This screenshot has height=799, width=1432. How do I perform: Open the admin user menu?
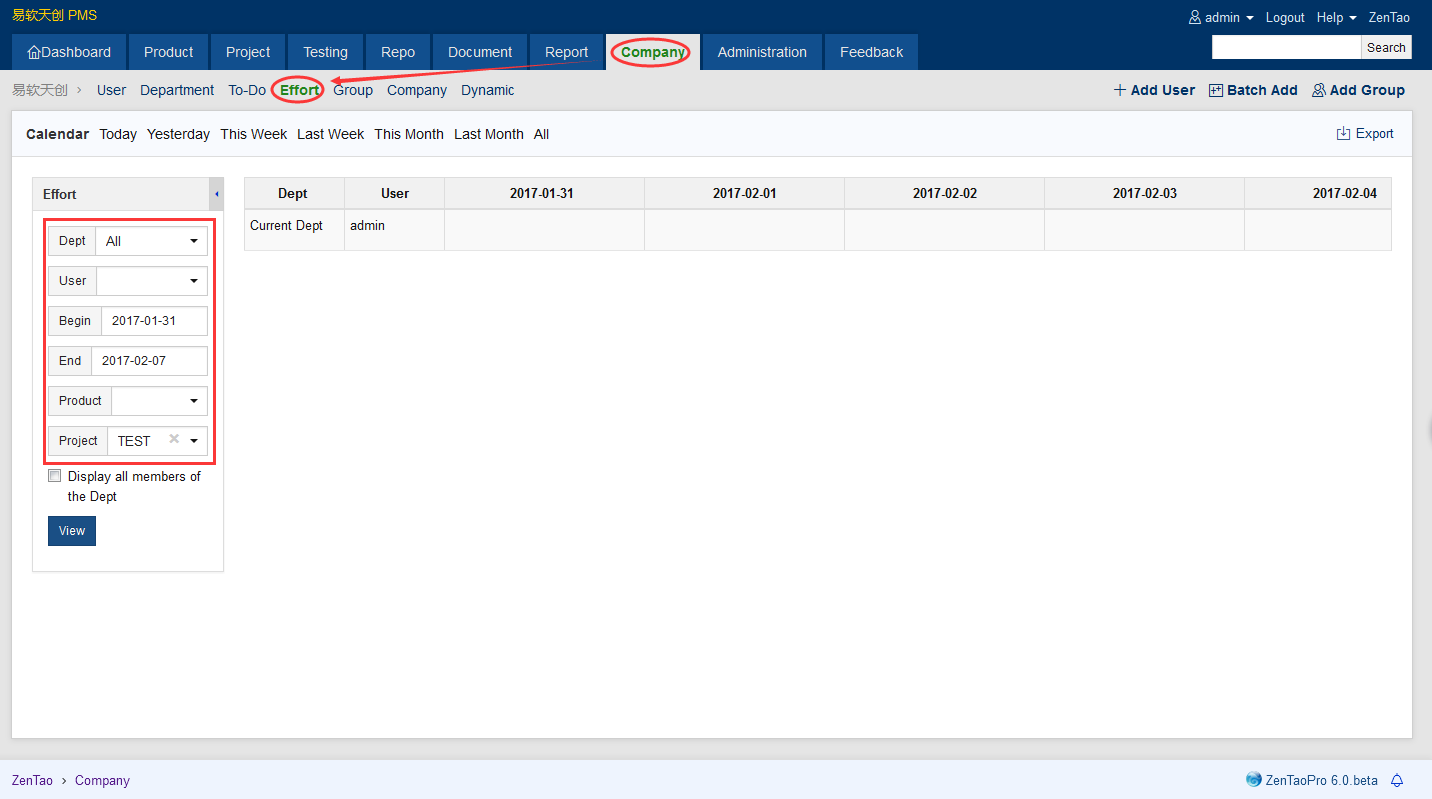point(1221,17)
